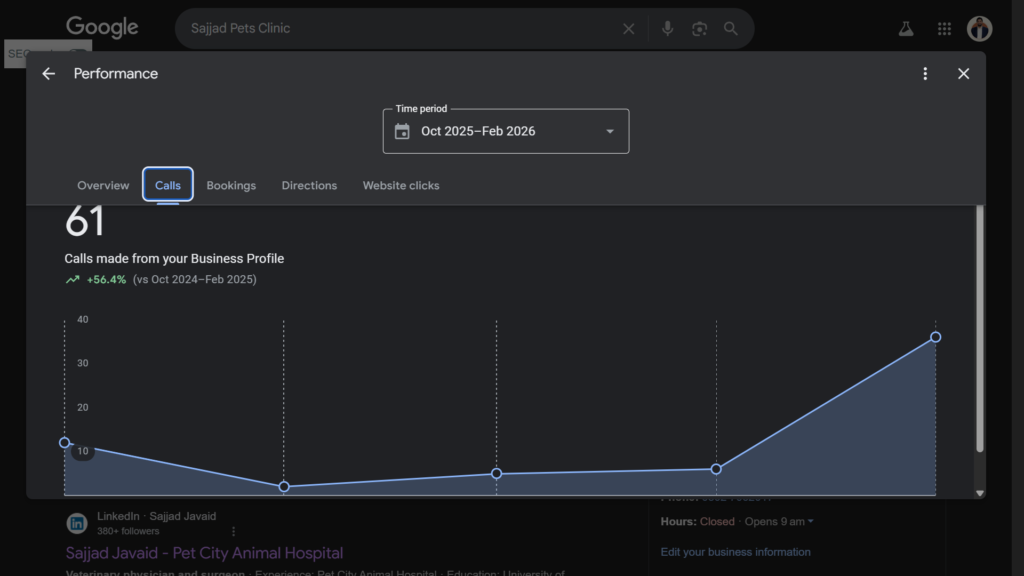The image size is (1024, 576).
Task: Expand the Time period dropdown
Action: [610, 132]
